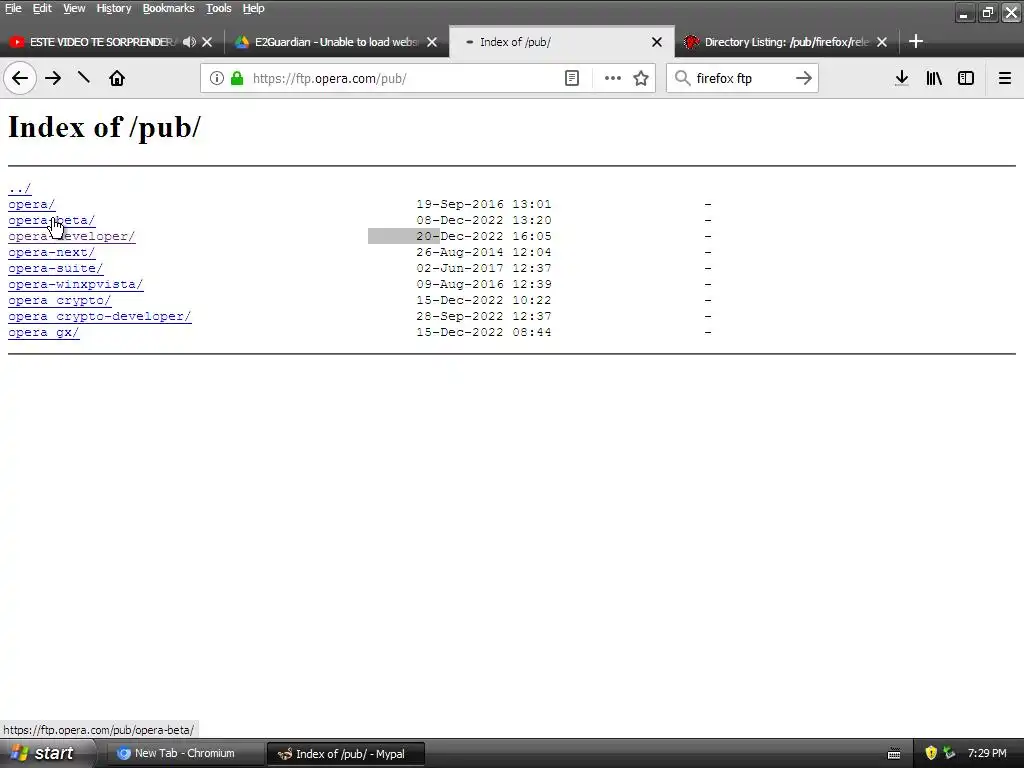Close the Directory Listing tab

click(x=882, y=42)
